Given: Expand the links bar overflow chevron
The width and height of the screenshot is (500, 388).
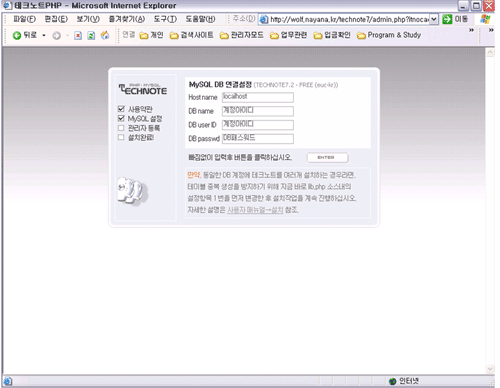Looking at the screenshot, I should (x=471, y=30).
